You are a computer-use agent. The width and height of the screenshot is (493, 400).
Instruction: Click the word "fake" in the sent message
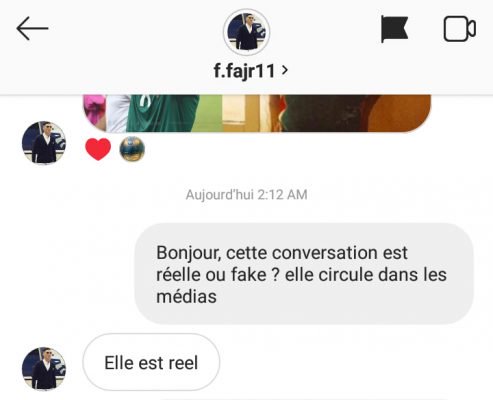[x=249, y=275]
